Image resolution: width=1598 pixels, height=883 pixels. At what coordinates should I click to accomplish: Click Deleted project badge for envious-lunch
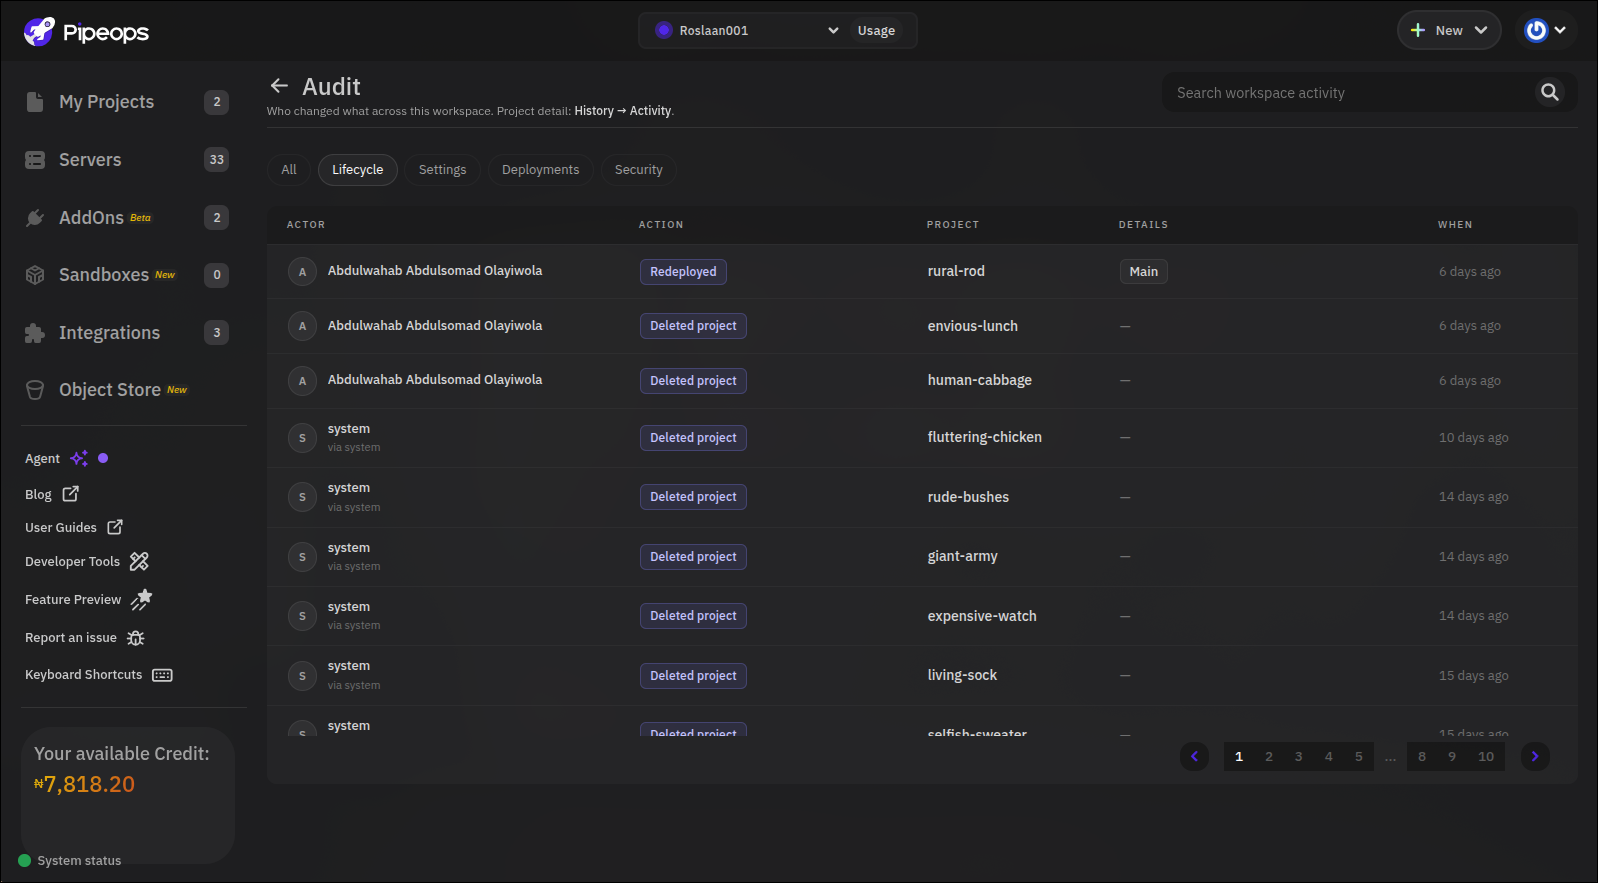693,326
